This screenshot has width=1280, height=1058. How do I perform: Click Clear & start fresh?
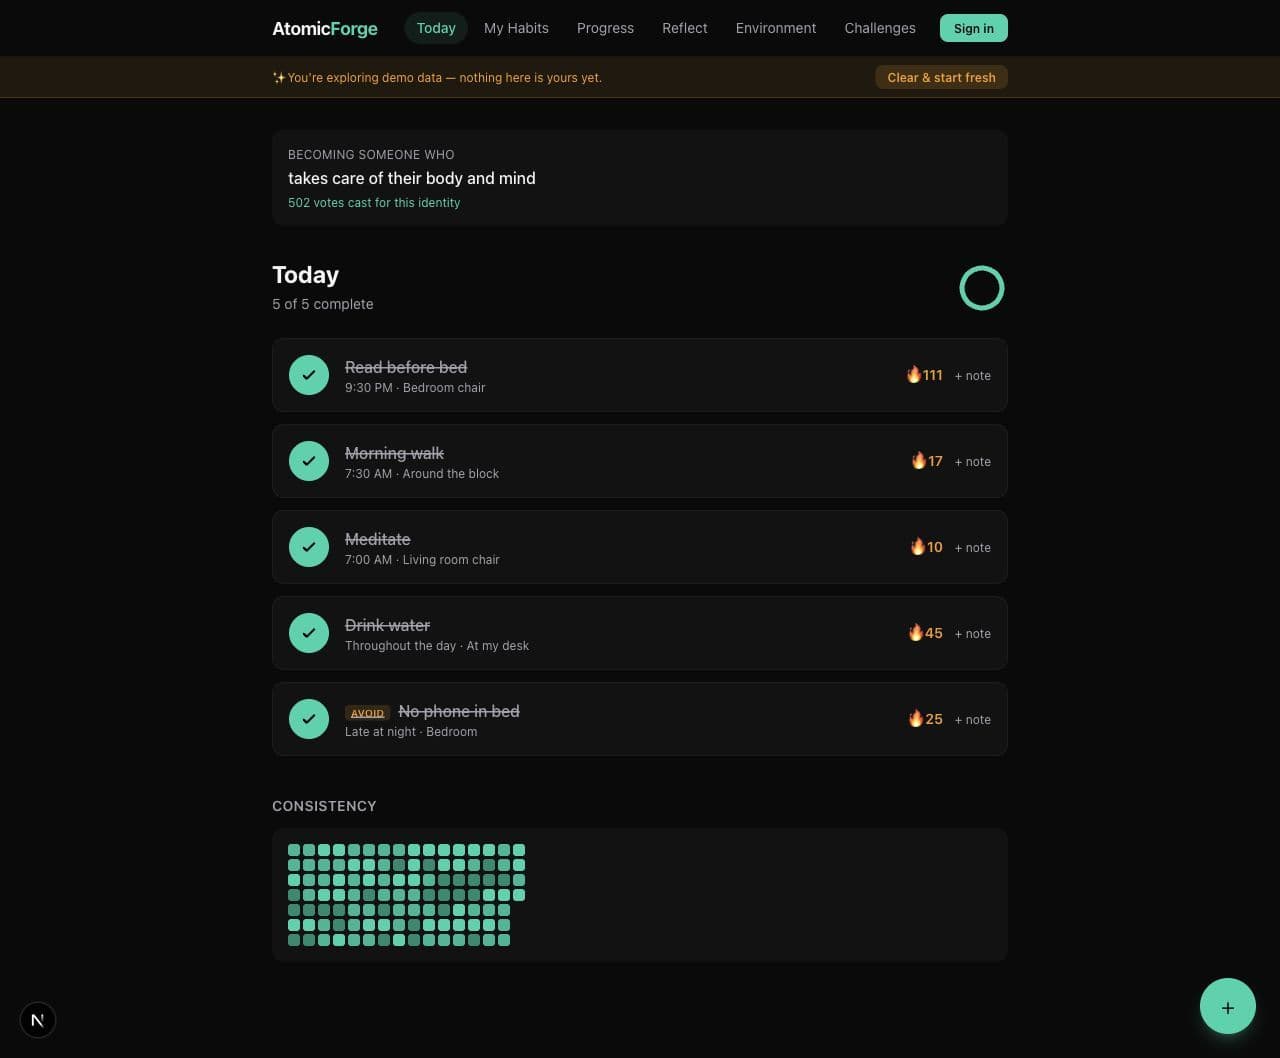[941, 77]
